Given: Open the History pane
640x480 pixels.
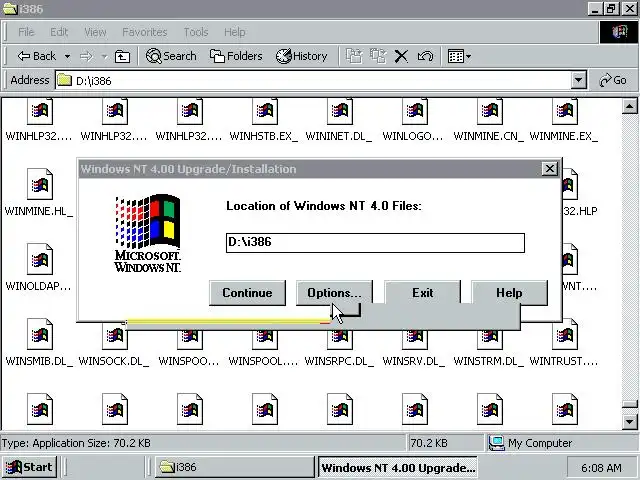Looking at the screenshot, I should coord(302,56).
